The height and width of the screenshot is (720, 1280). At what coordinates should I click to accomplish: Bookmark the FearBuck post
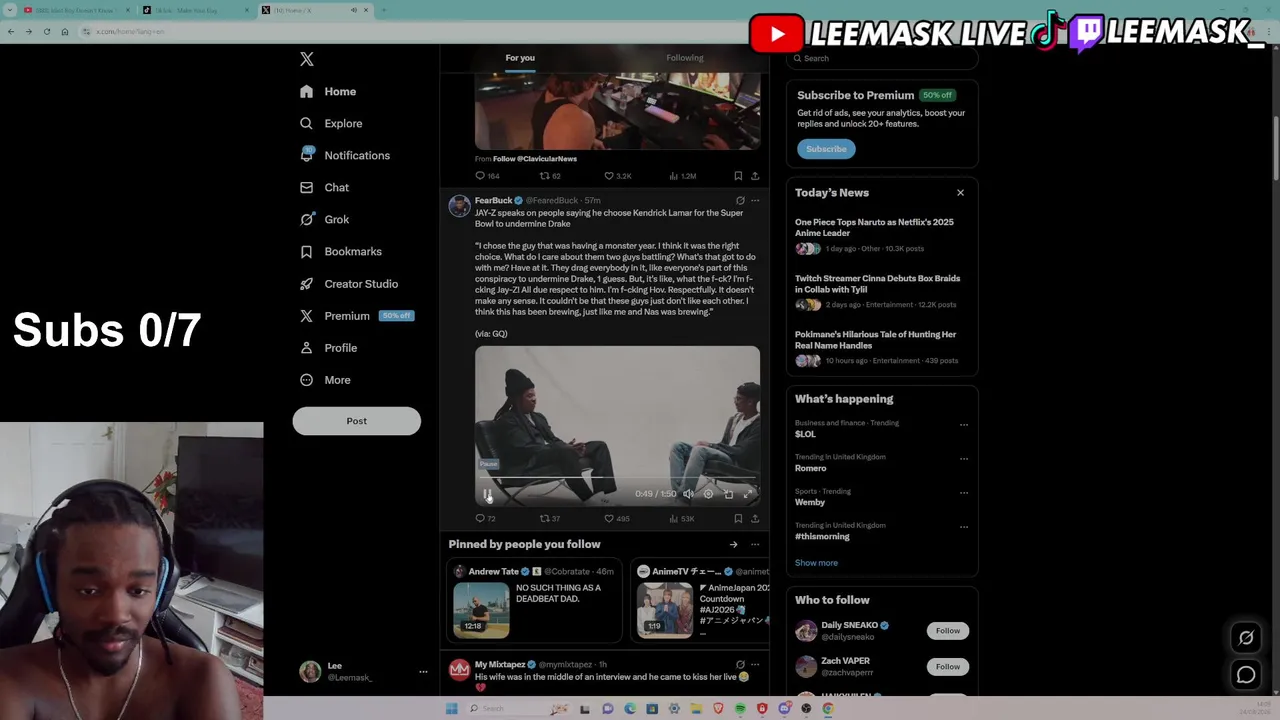[738, 518]
